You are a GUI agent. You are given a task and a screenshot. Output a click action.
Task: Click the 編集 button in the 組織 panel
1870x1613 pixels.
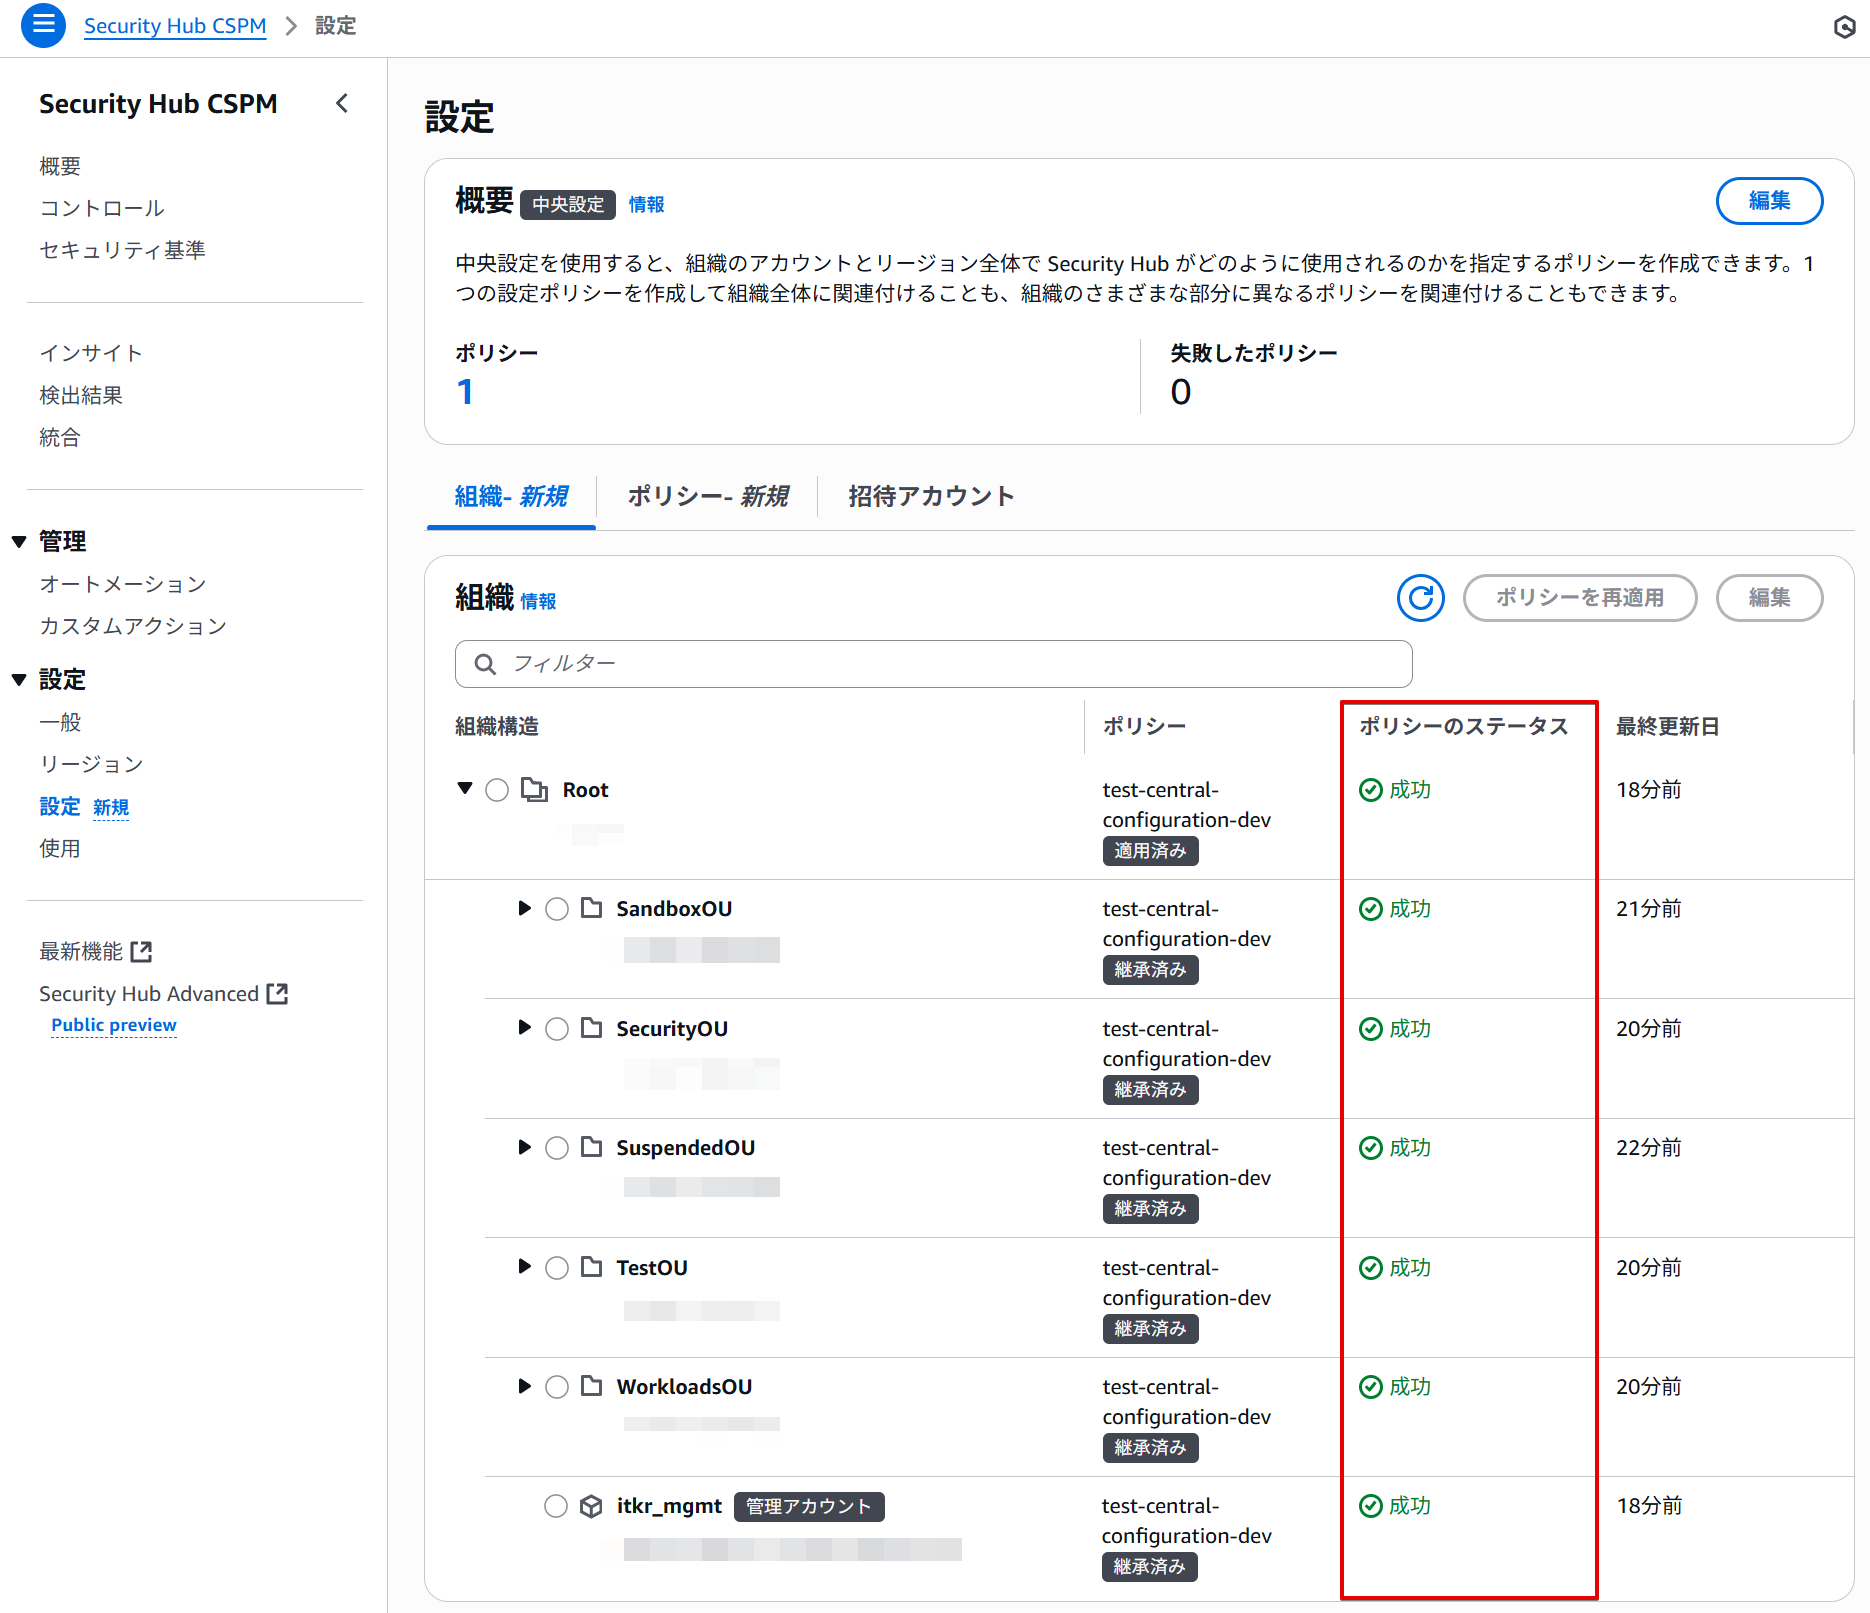point(1769,598)
